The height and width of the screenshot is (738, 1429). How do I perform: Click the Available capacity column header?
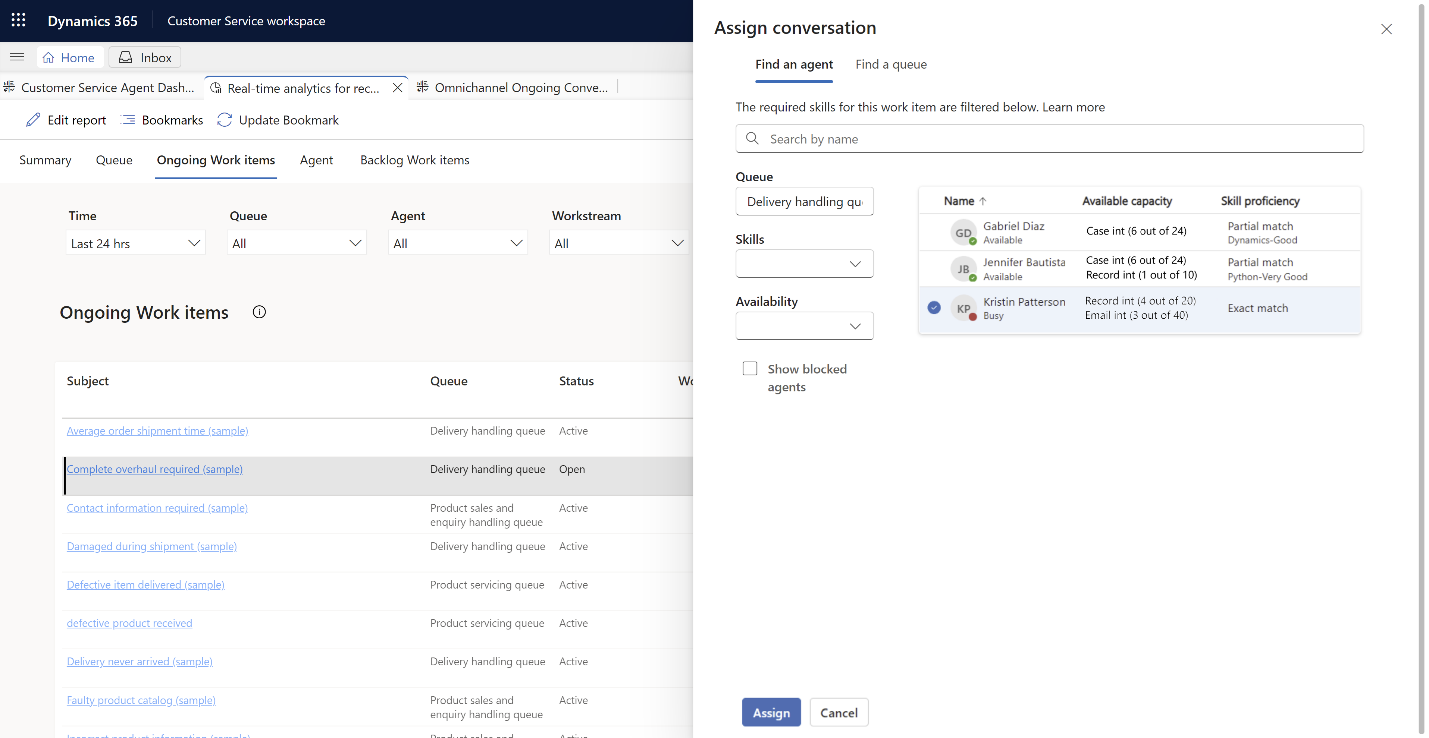[x=1127, y=201]
